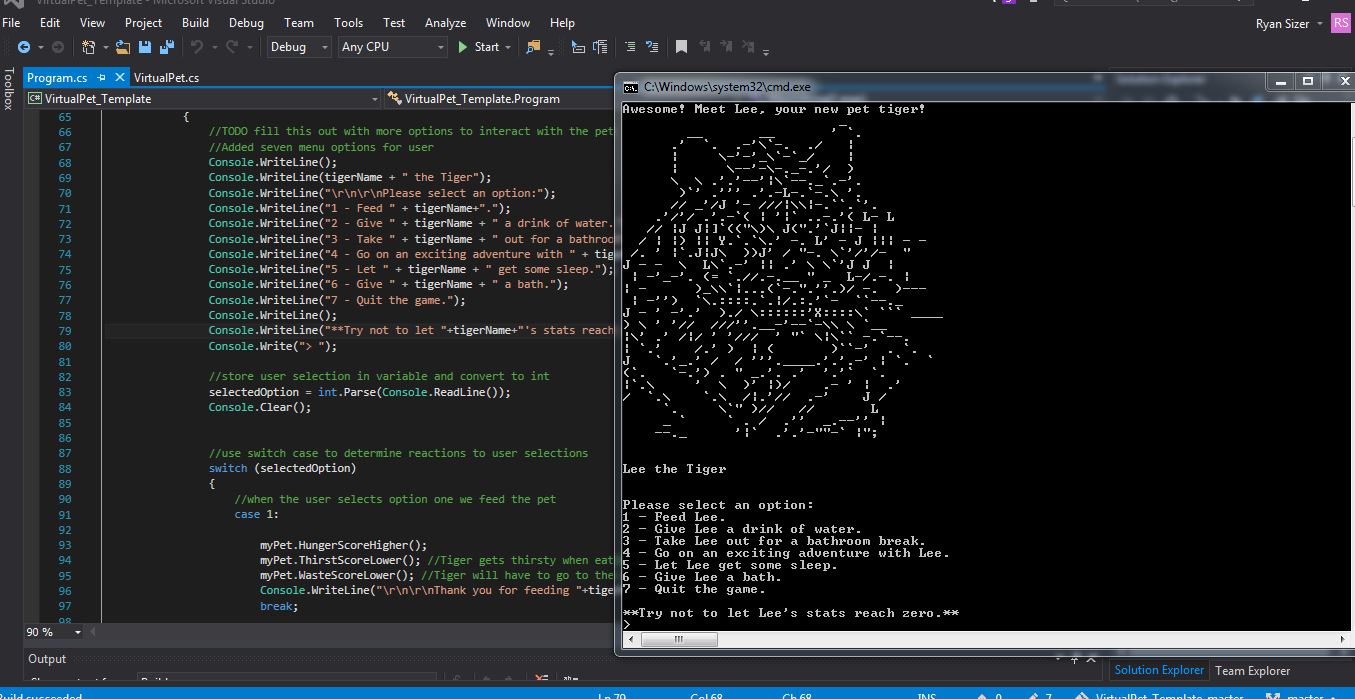Click the pin icon on Program.cs tab
The image size is (1355, 699).
(103, 77)
